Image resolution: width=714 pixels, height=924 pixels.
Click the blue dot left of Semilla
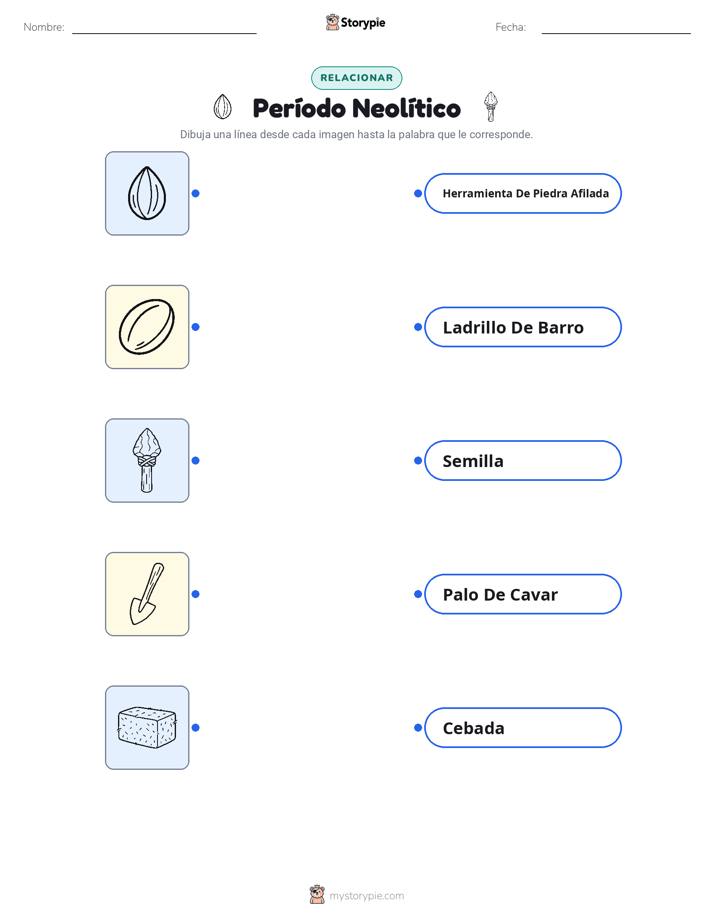(x=418, y=460)
